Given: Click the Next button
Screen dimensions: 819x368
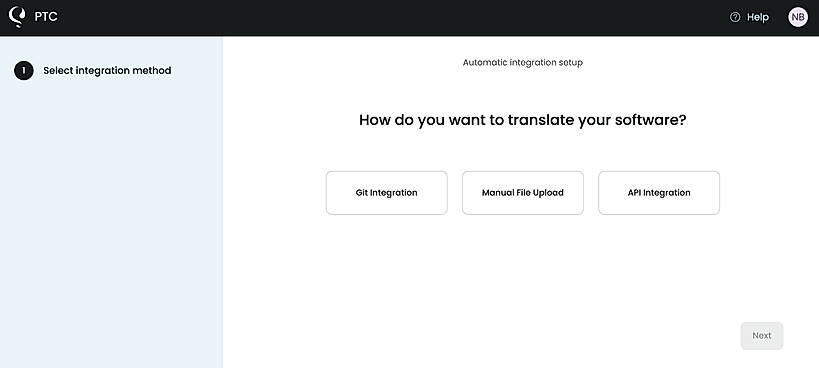Looking at the screenshot, I should pos(762,336).
